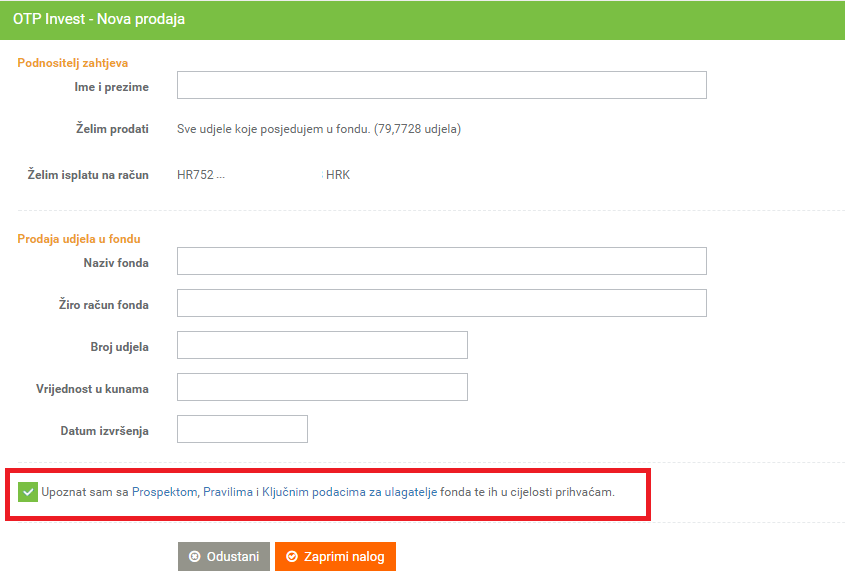Select the HR752 payout account text
This screenshot has height=586, width=845.
coord(200,175)
